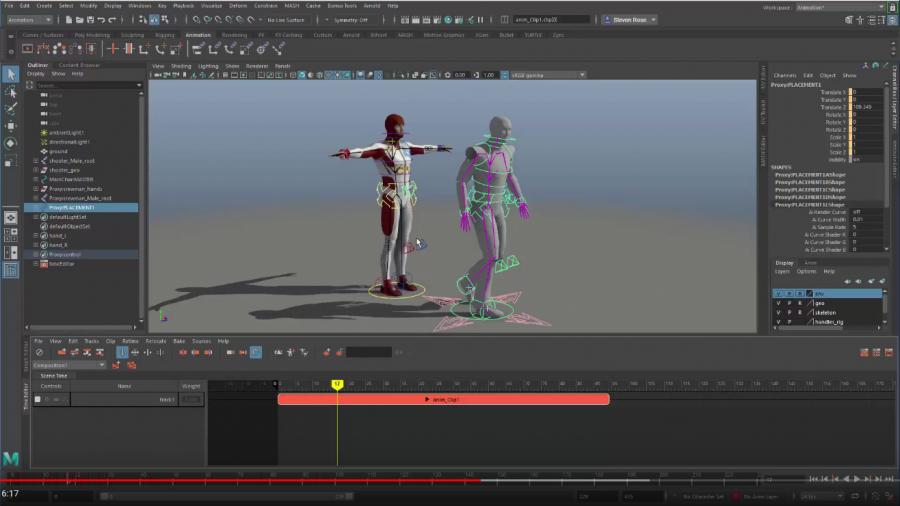
Task: Toggle the track checkbox in Time Editor controls
Action: pos(38,399)
